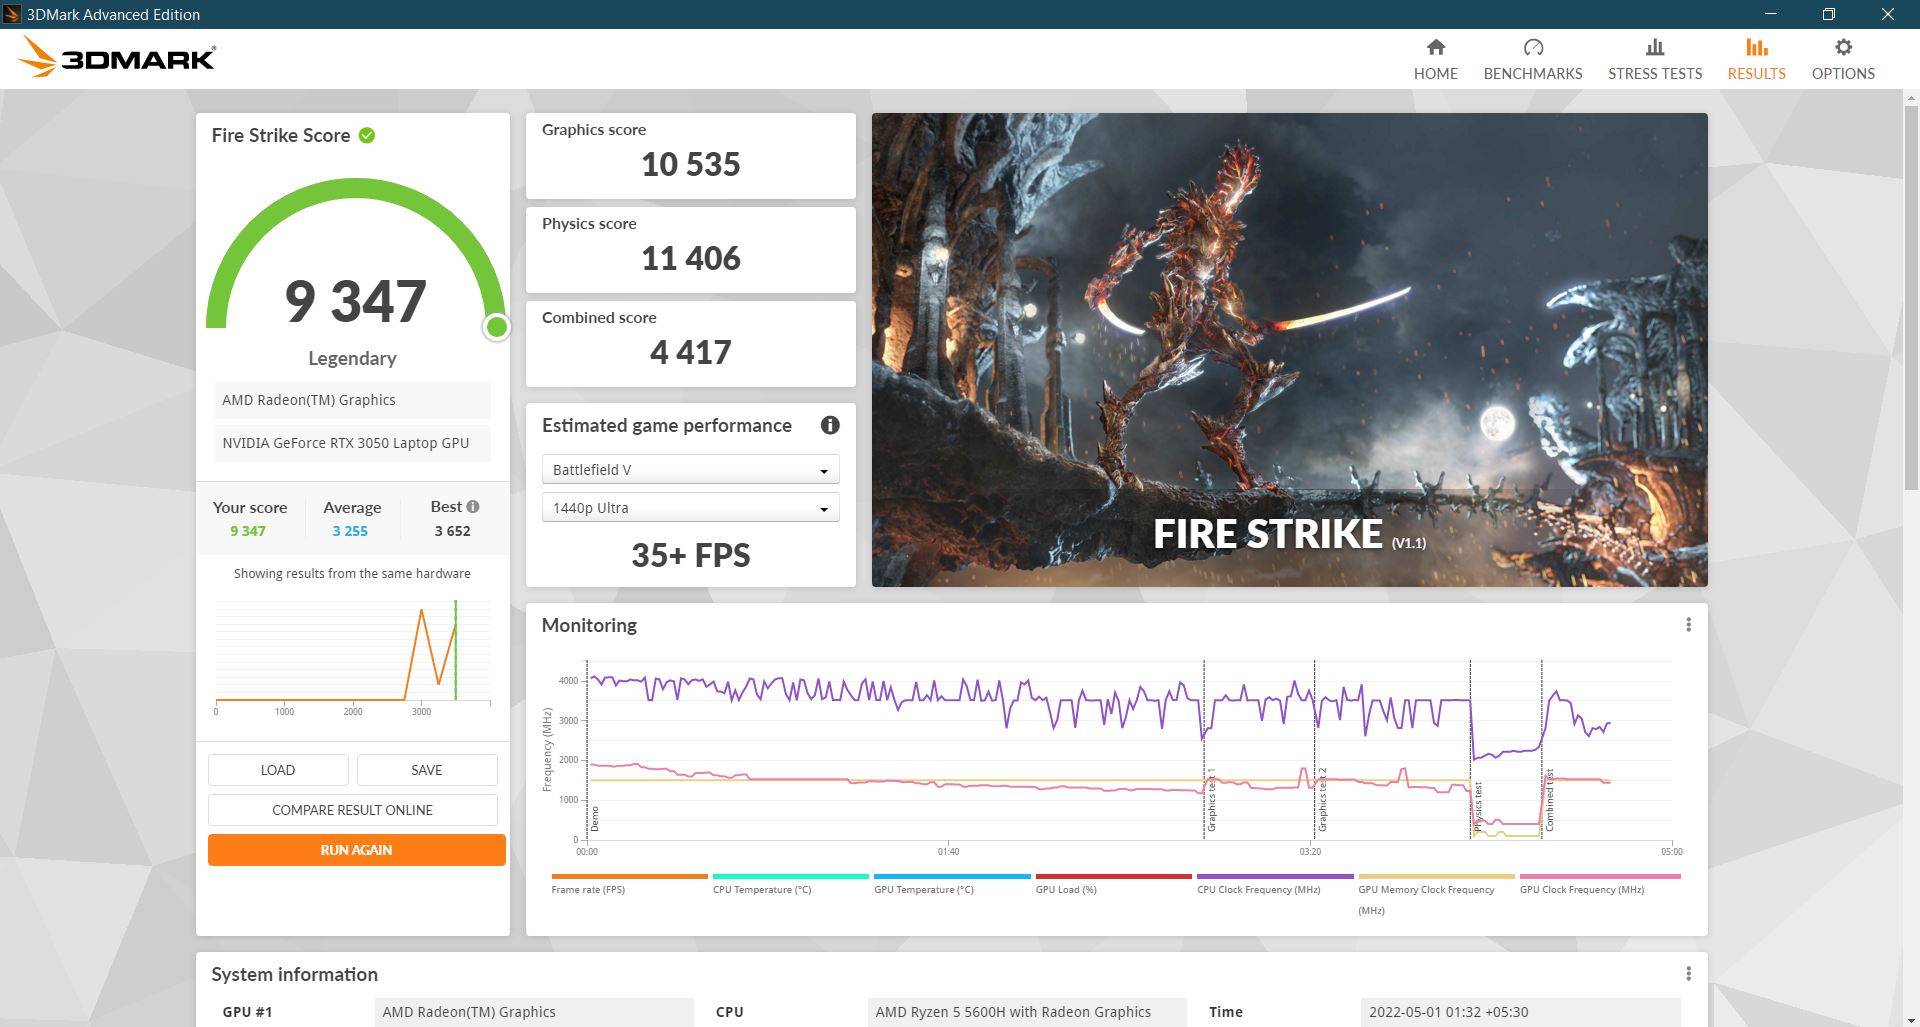Toggle the CPU Clock Frequency legend swatch
Viewport: 1920px width, 1027px height.
(x=1275, y=876)
